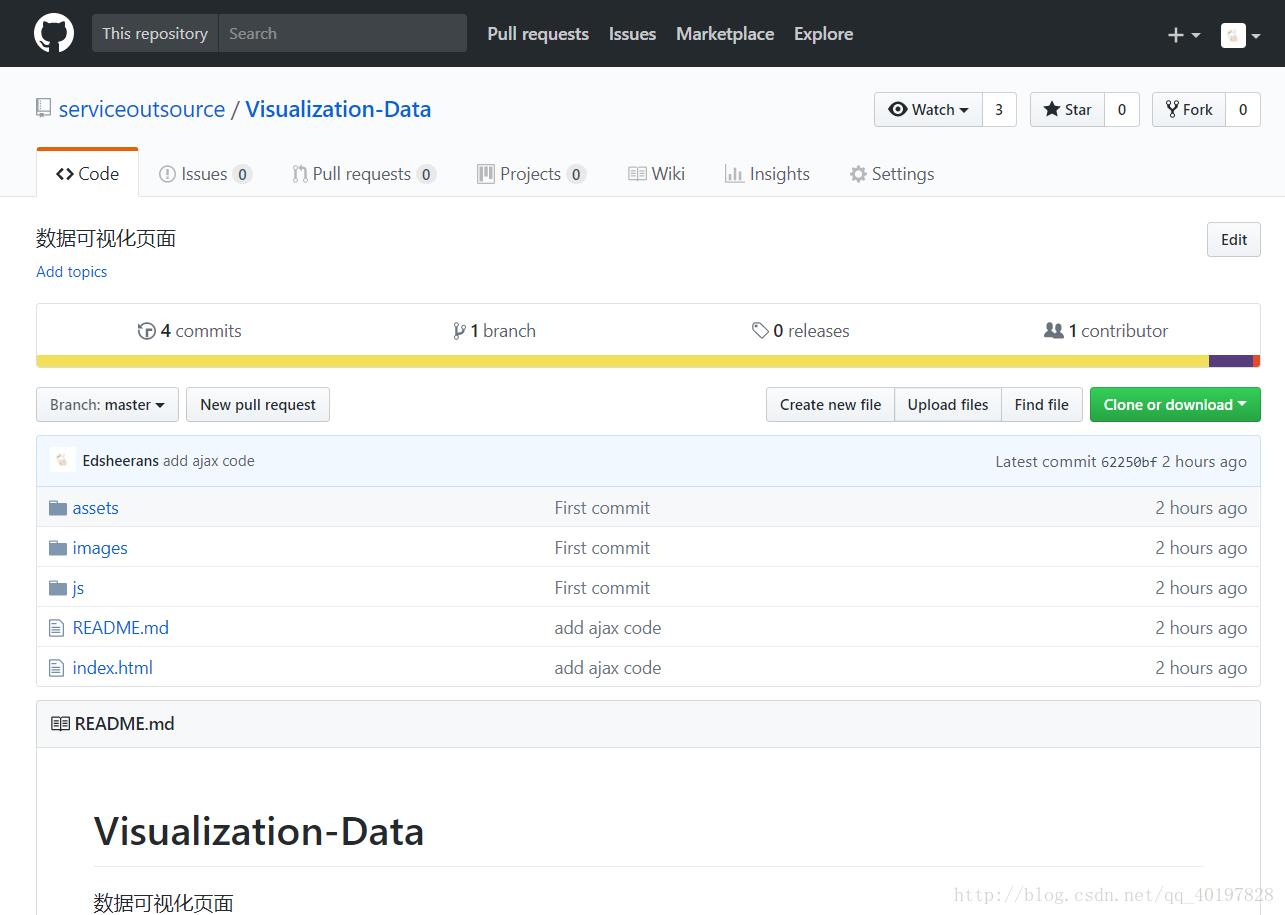Open the index.html file

pyautogui.click(x=113, y=668)
